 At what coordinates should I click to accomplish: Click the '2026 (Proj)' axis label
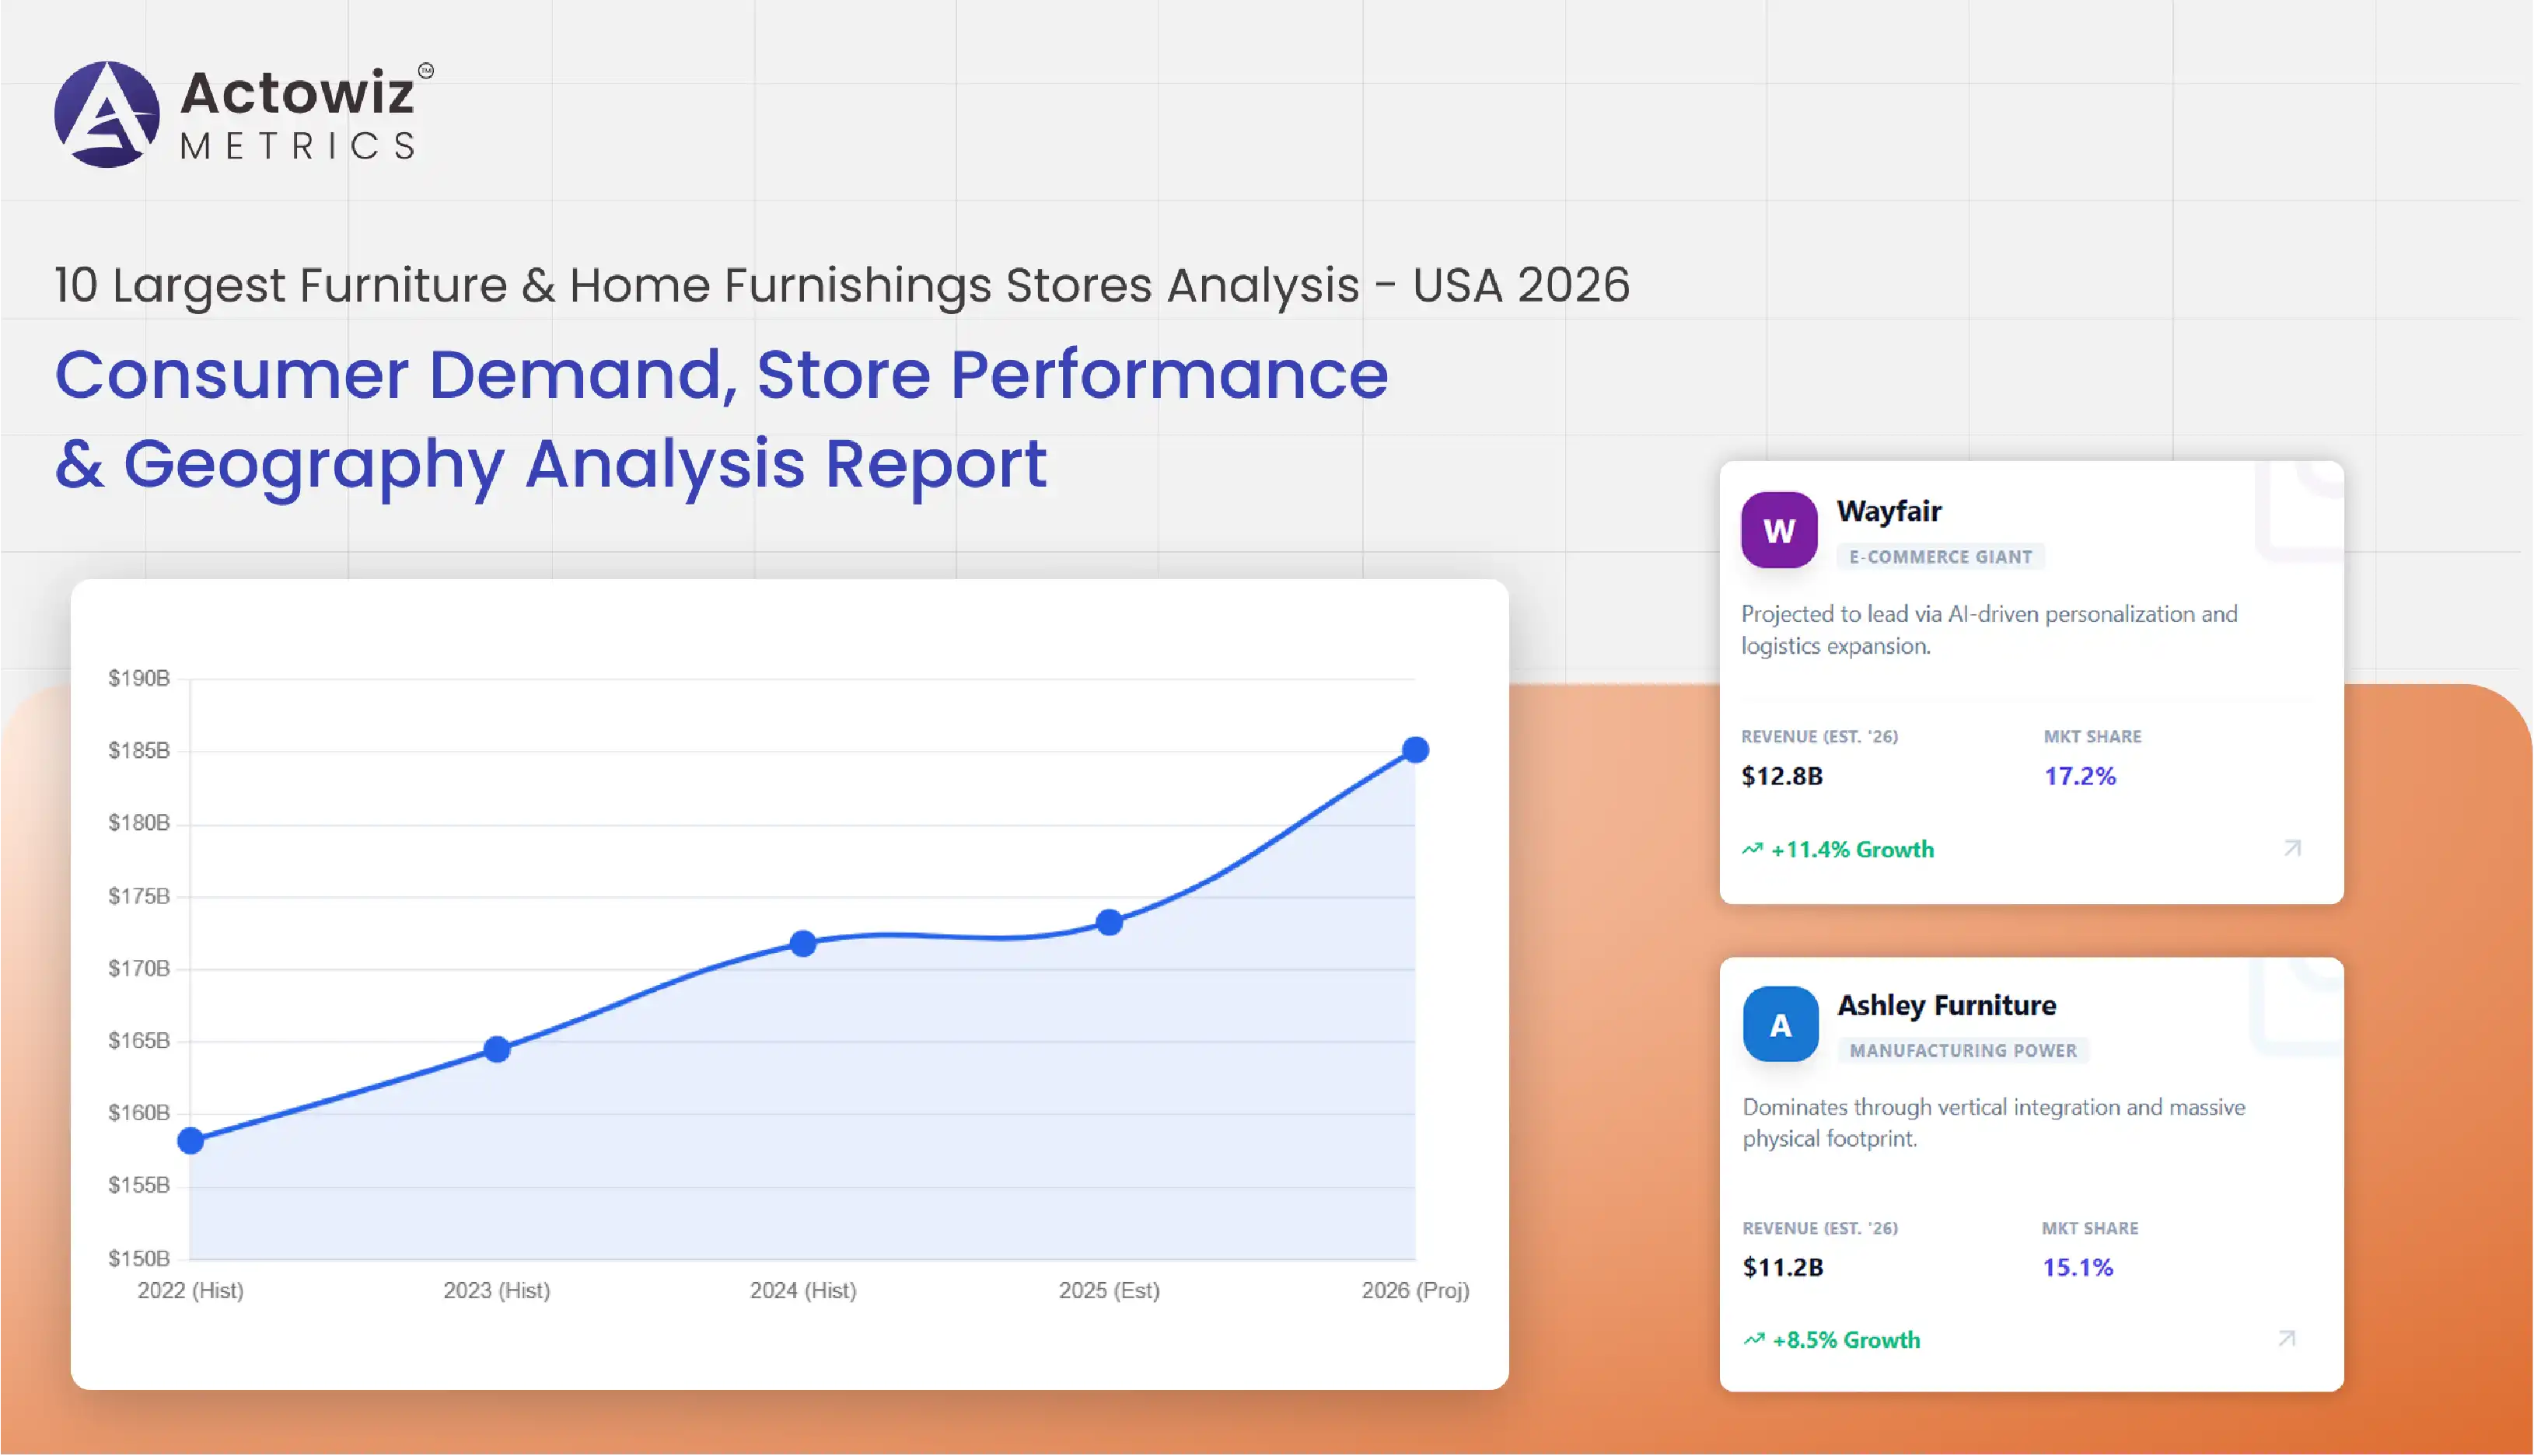[1415, 1291]
